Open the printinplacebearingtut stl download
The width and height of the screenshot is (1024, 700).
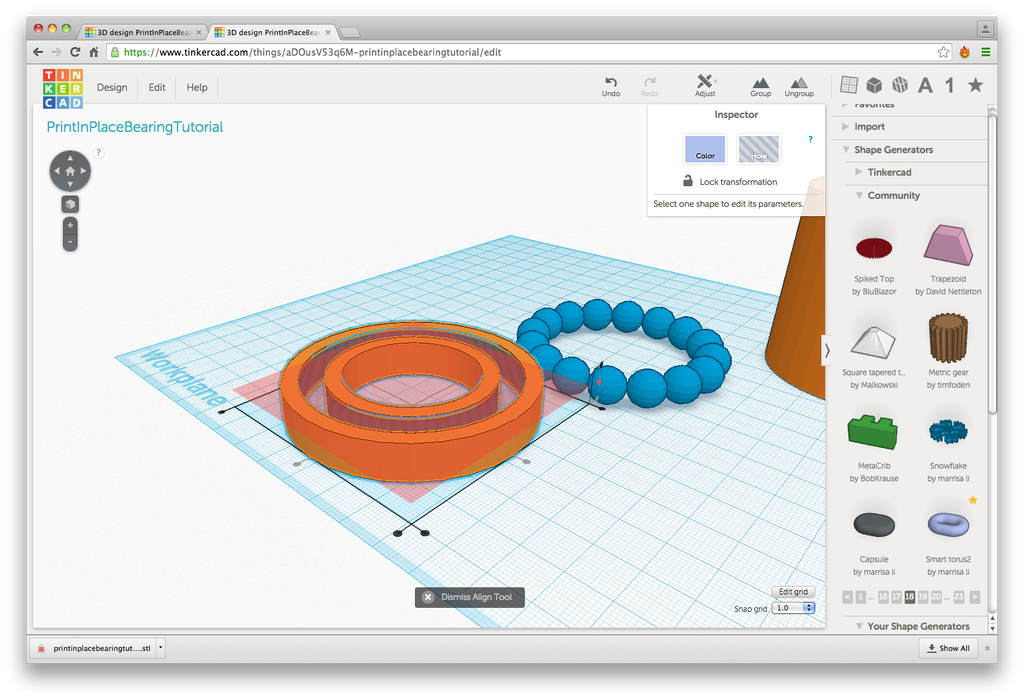93,648
